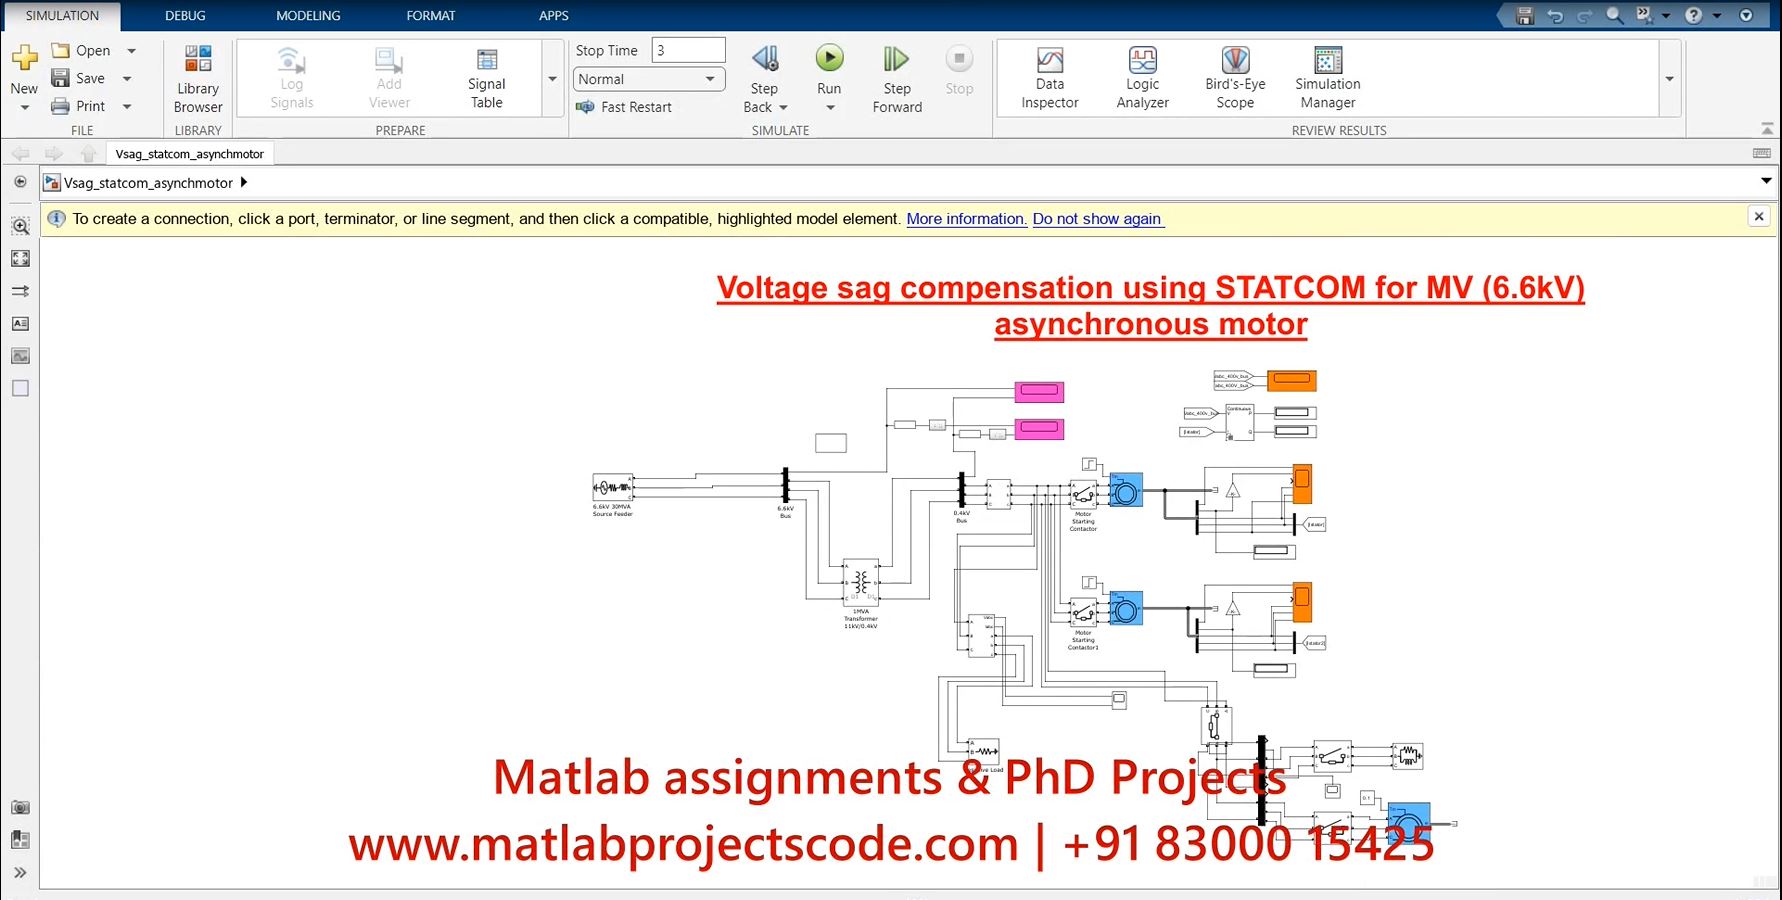Click the Open file button

(81, 50)
